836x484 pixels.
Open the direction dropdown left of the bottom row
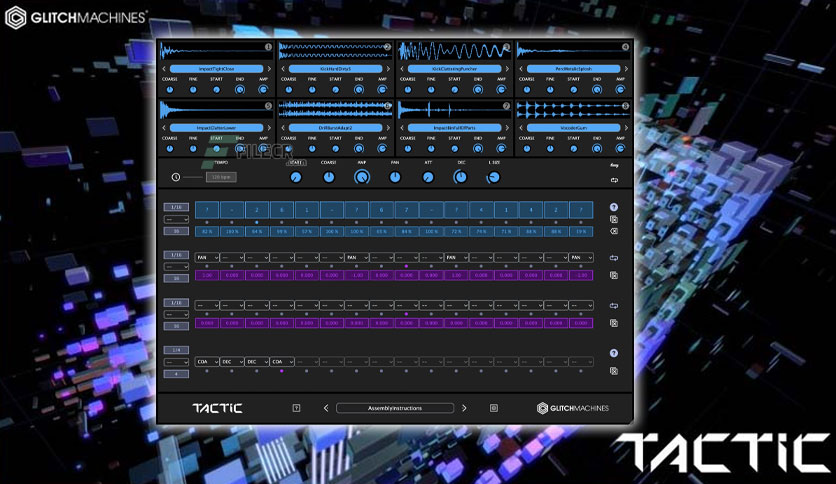point(176,362)
